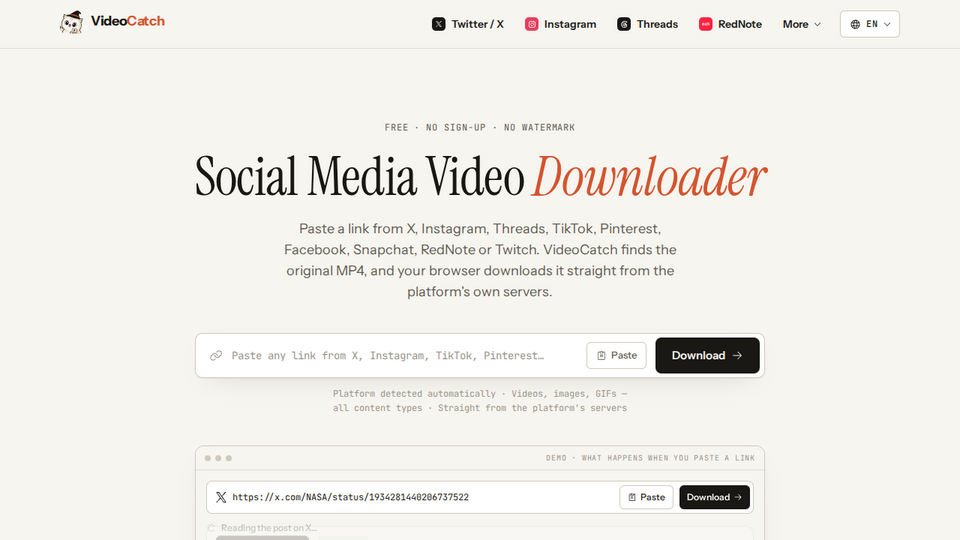Screen dimensions: 960x540
Task: Click the globe icon in the language selector
Action: click(x=855, y=24)
